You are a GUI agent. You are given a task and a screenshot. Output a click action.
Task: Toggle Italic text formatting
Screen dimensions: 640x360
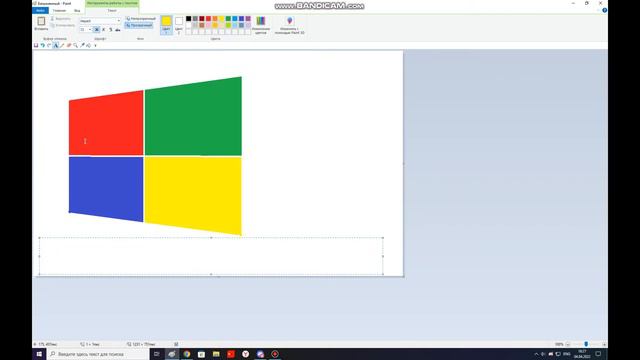point(103,29)
